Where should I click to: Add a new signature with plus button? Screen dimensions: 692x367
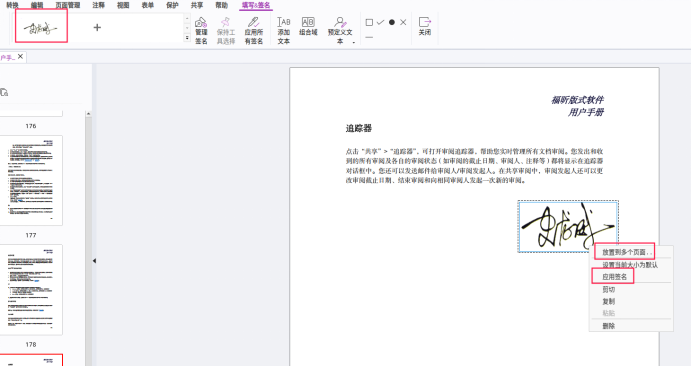tap(97, 27)
